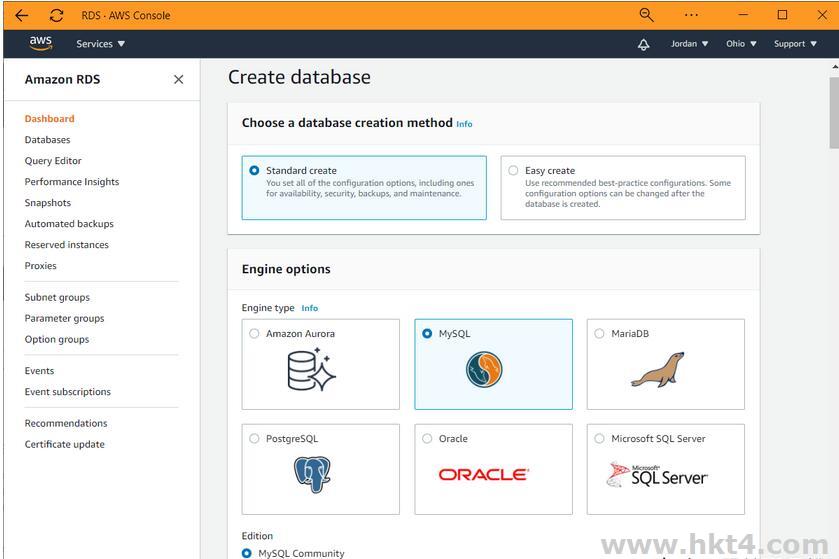839x559 pixels.
Task: Open the notifications bell
Action: 644,44
